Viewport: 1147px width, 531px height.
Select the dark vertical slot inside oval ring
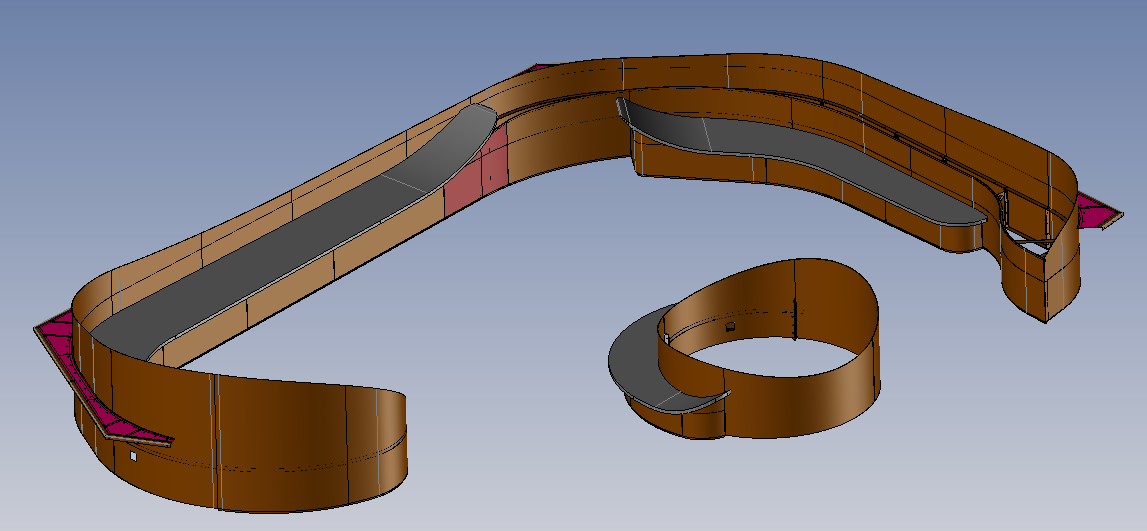pyautogui.click(x=793, y=320)
